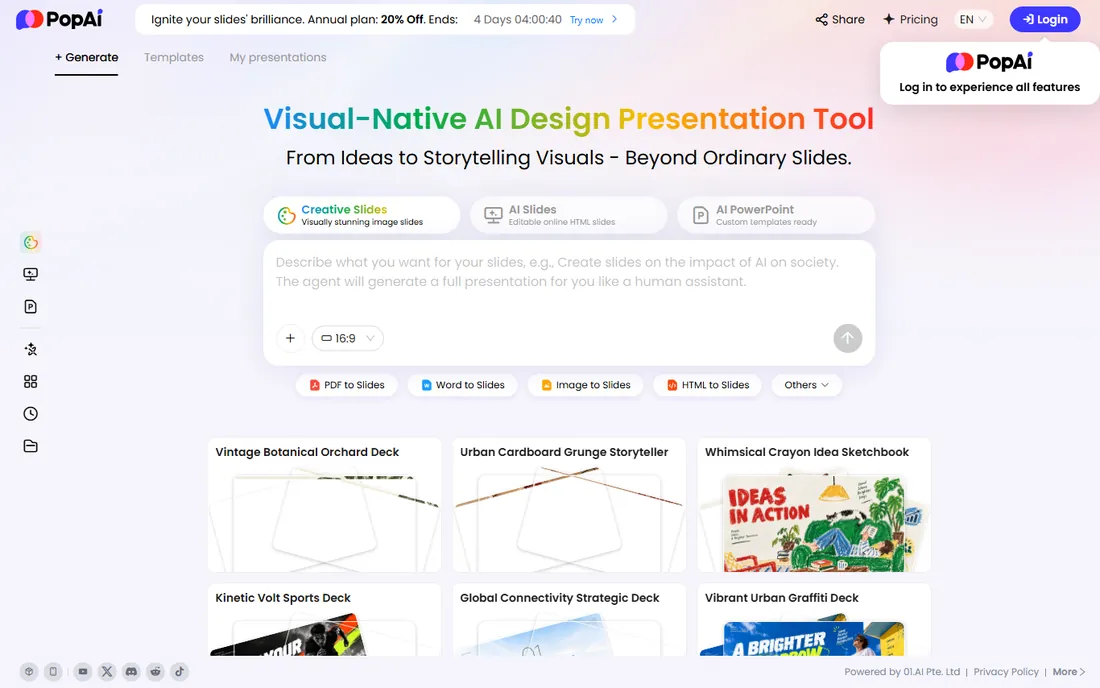Open the four-square grid sidebar icon

[x=30, y=382]
